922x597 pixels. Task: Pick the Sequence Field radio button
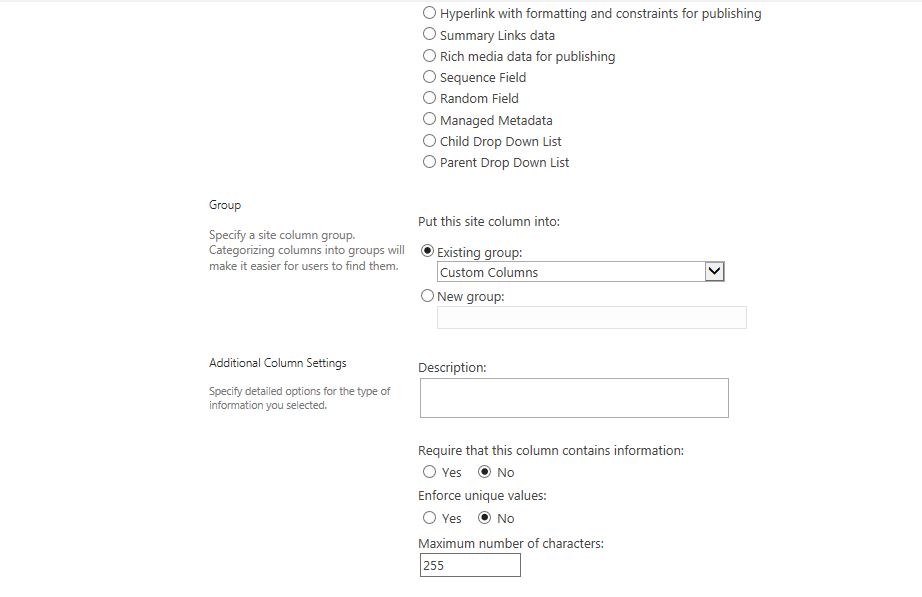(x=429, y=76)
